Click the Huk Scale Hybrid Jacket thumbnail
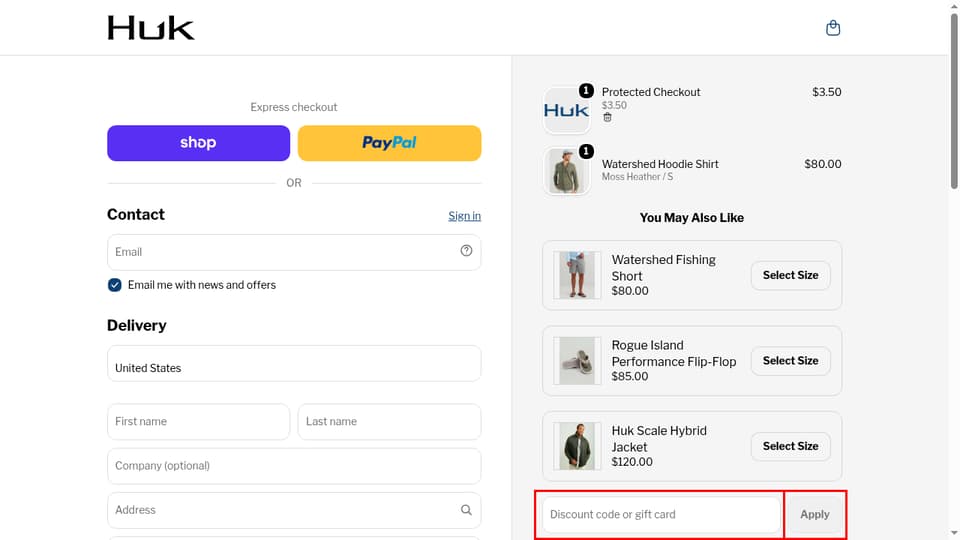Viewport: 960px width, 540px height. [x=577, y=446]
